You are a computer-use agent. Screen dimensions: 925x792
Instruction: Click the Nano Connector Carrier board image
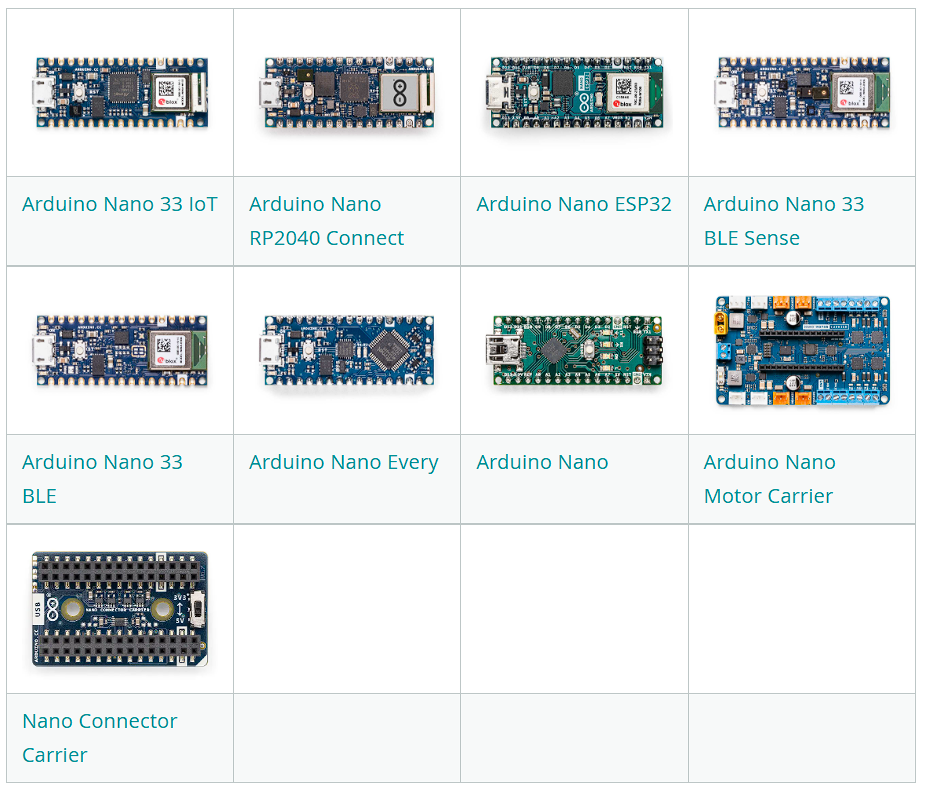tap(120, 608)
